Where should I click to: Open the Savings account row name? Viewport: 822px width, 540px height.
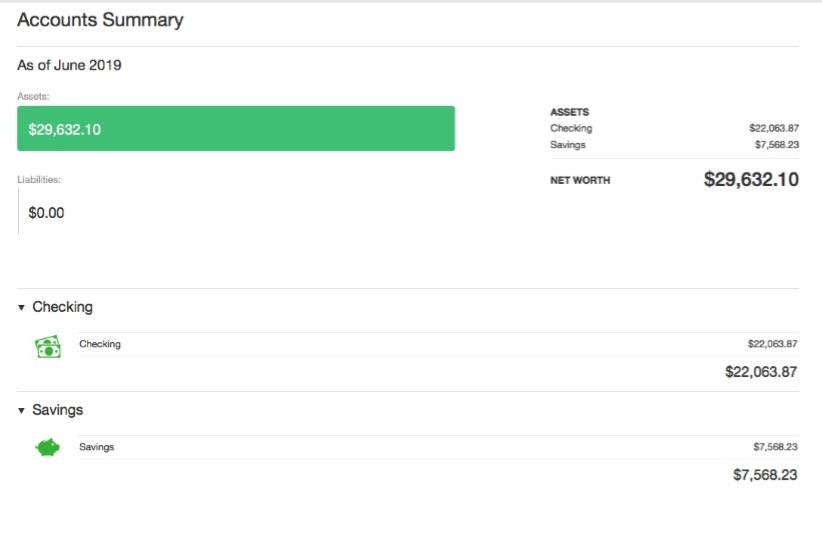click(x=96, y=447)
